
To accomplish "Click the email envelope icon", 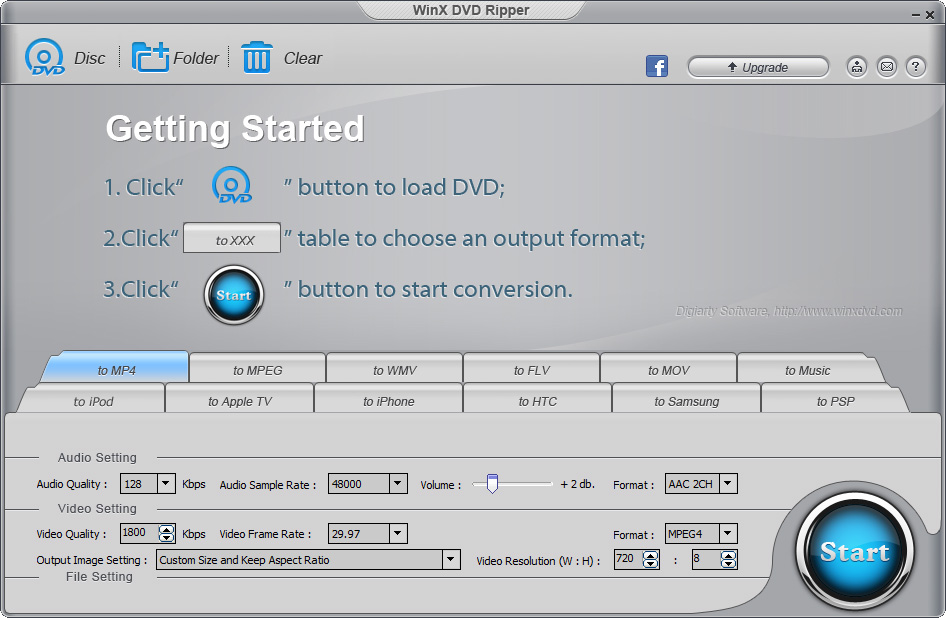I will (886, 67).
